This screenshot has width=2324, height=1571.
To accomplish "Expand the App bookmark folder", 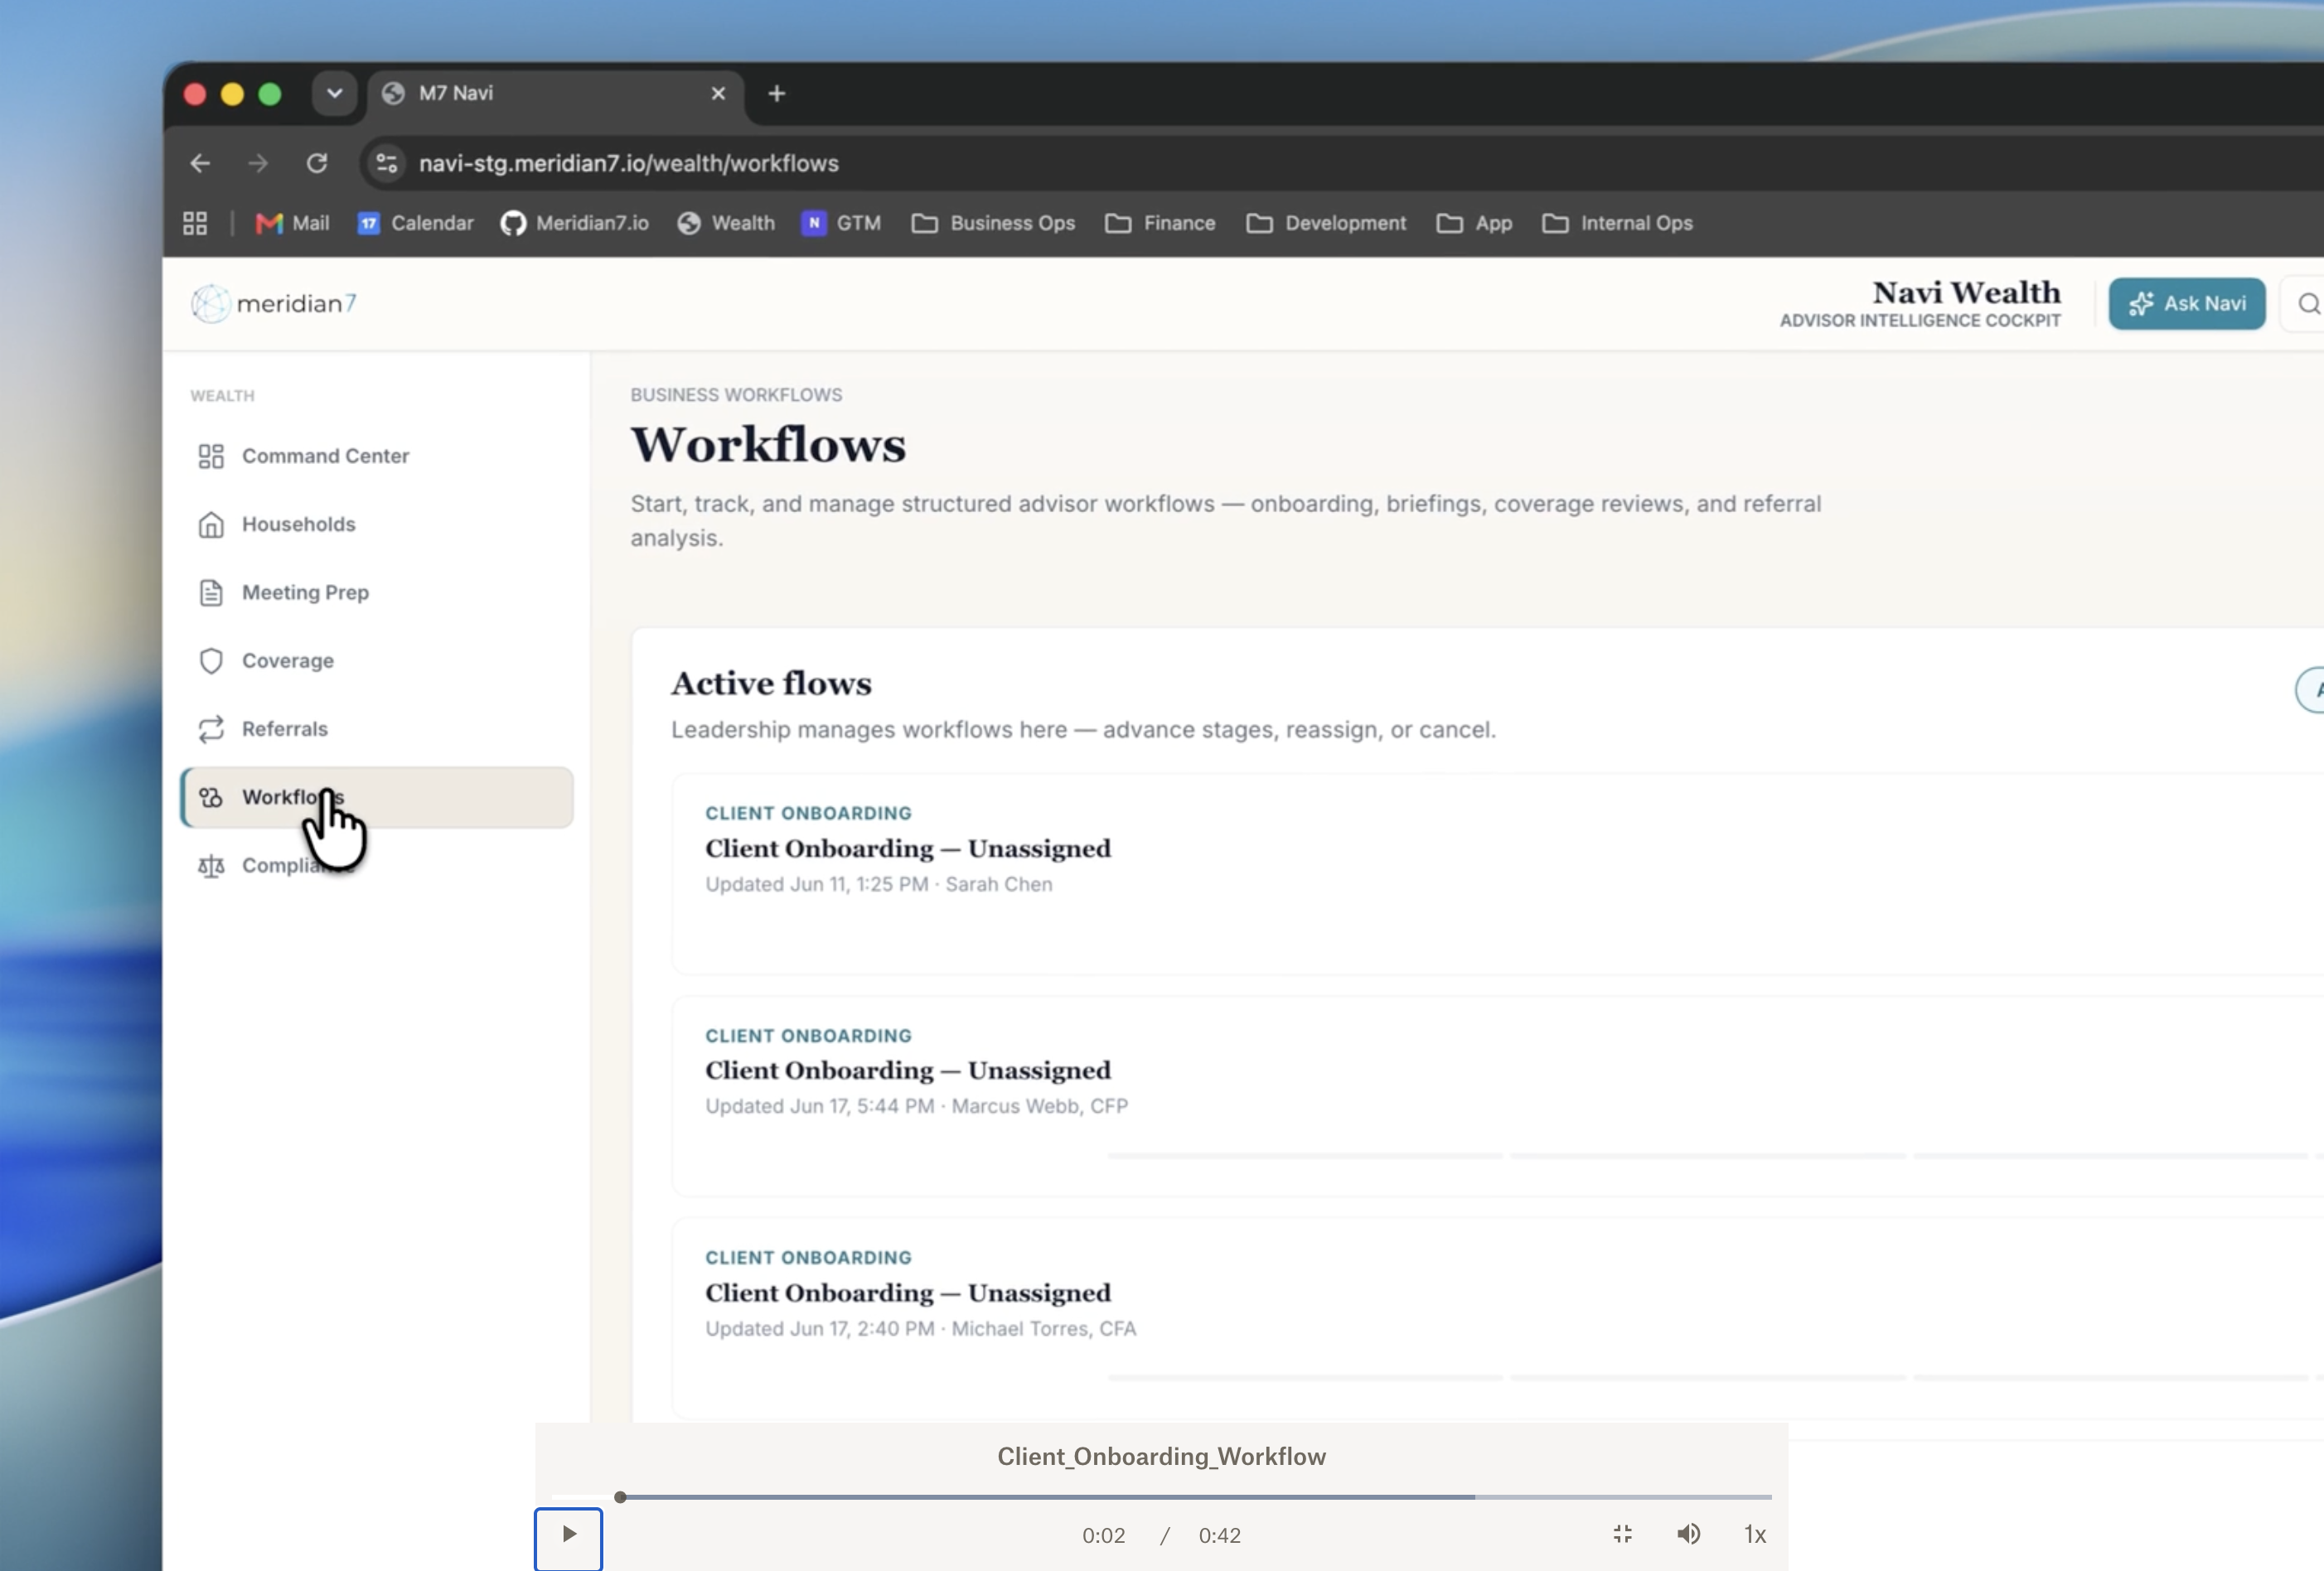I will (1474, 223).
